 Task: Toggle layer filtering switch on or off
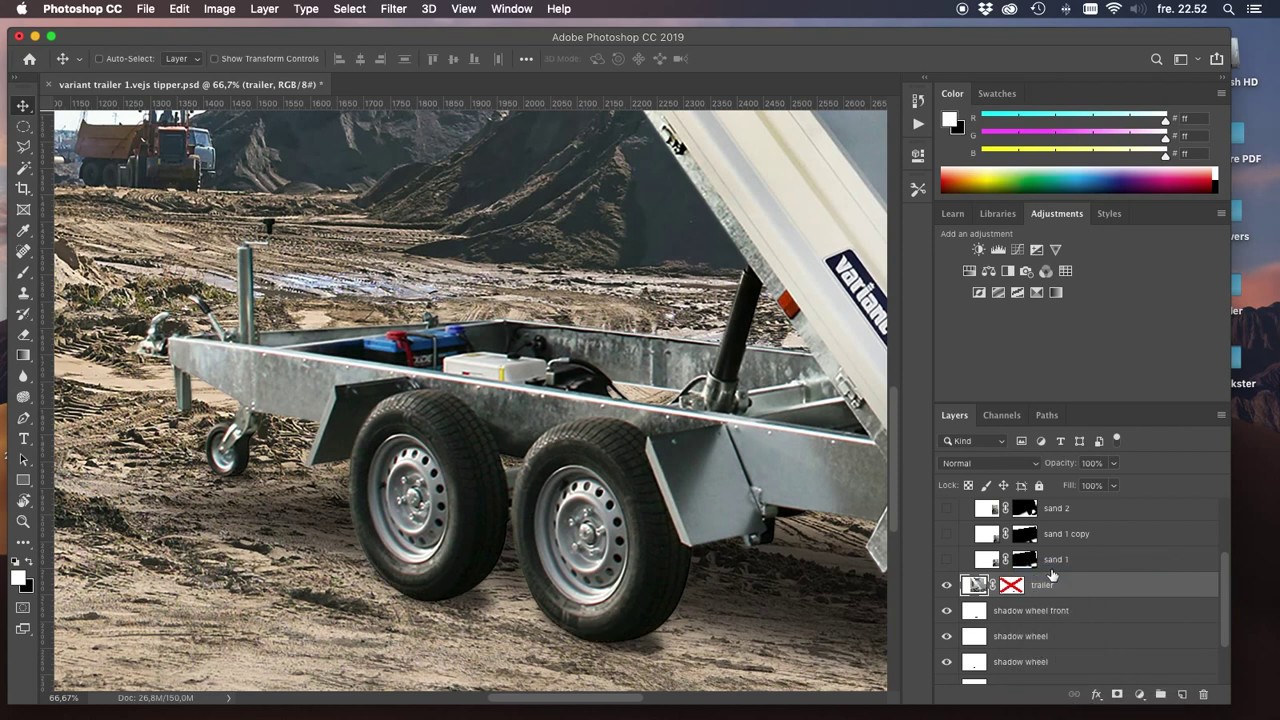(1116, 439)
